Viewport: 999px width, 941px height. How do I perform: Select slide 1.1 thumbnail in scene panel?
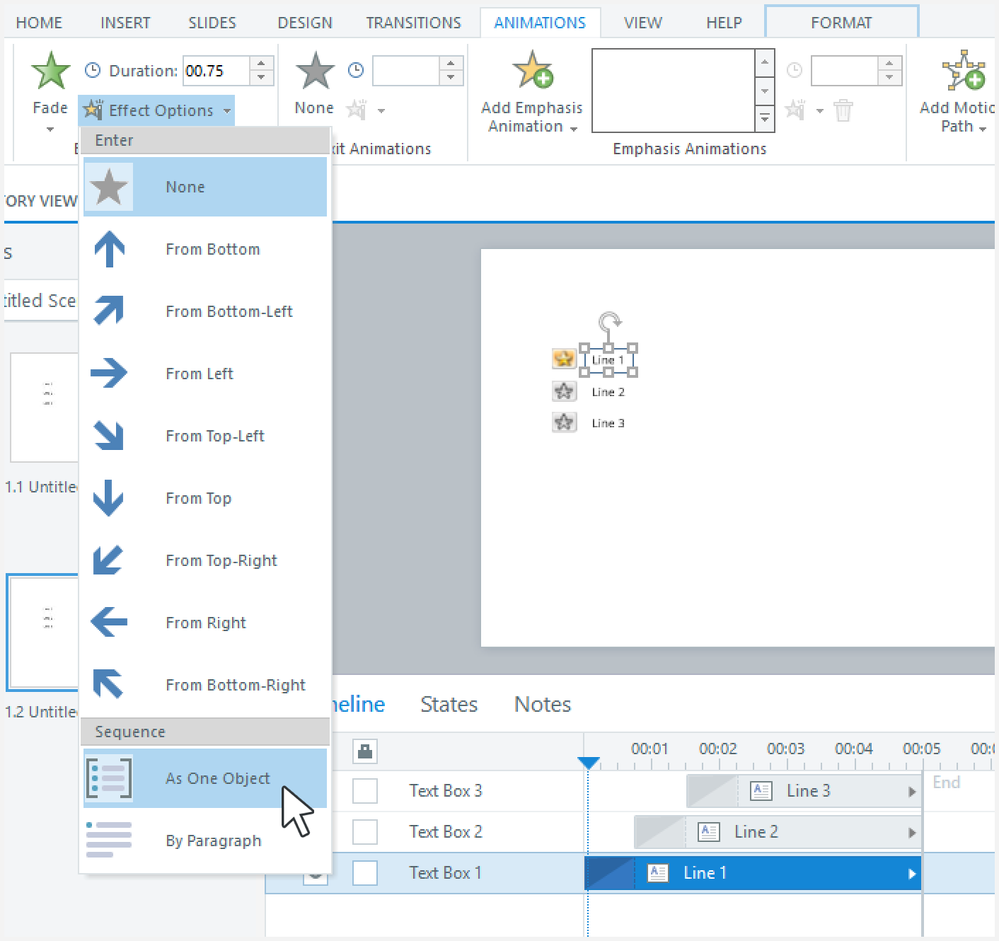tap(43, 408)
